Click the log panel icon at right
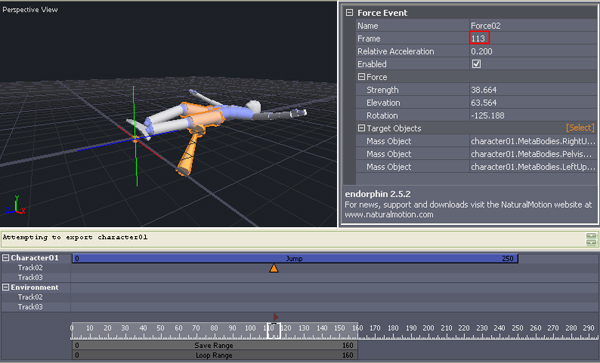 coord(591,239)
